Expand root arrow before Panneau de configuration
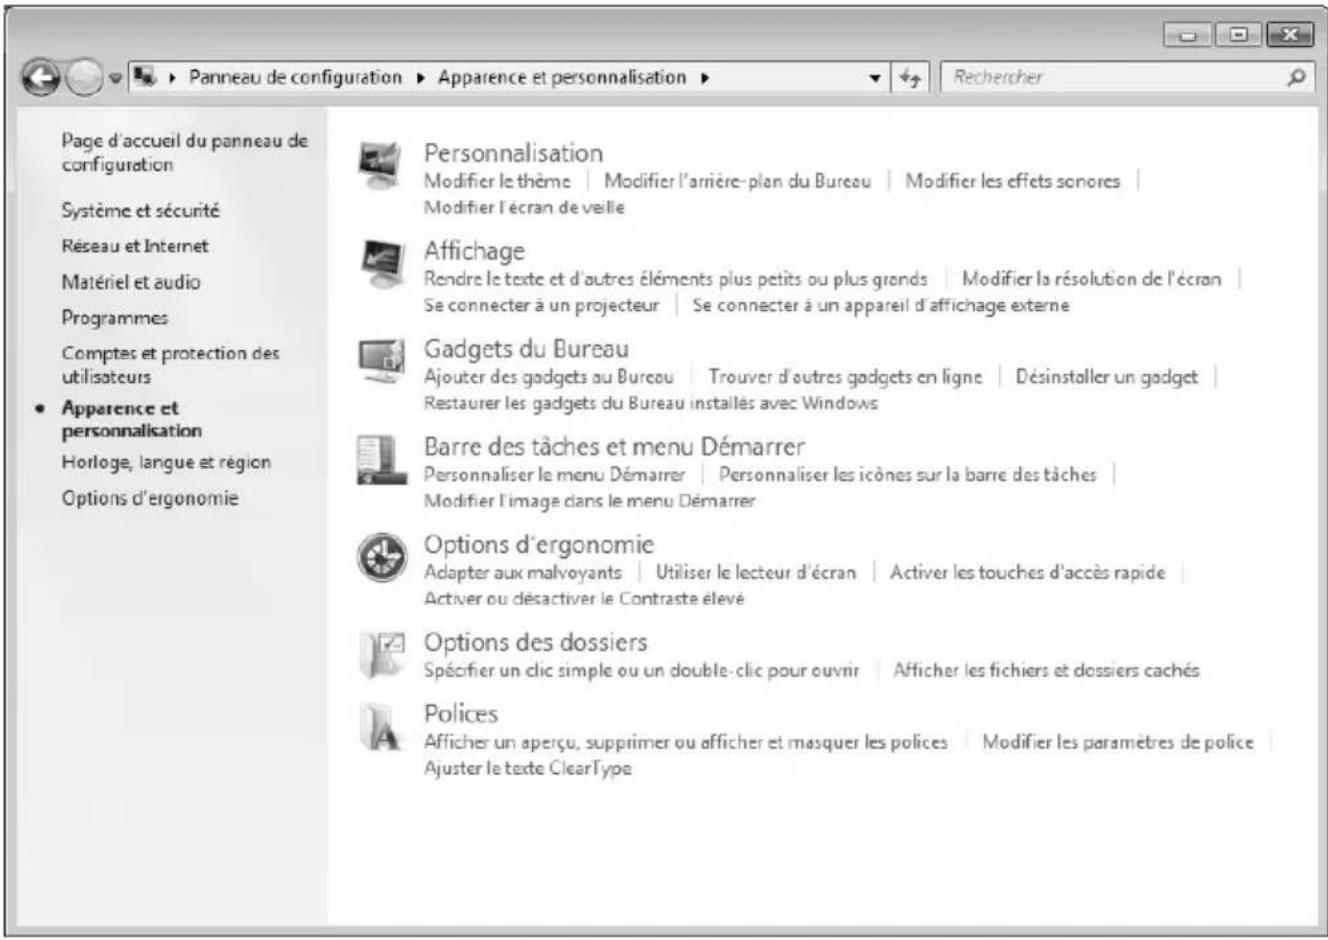The width and height of the screenshot is (1328, 940). 172,78
